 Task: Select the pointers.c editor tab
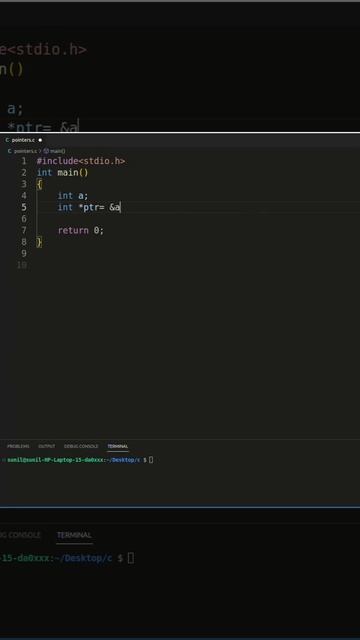click(x=23, y=140)
